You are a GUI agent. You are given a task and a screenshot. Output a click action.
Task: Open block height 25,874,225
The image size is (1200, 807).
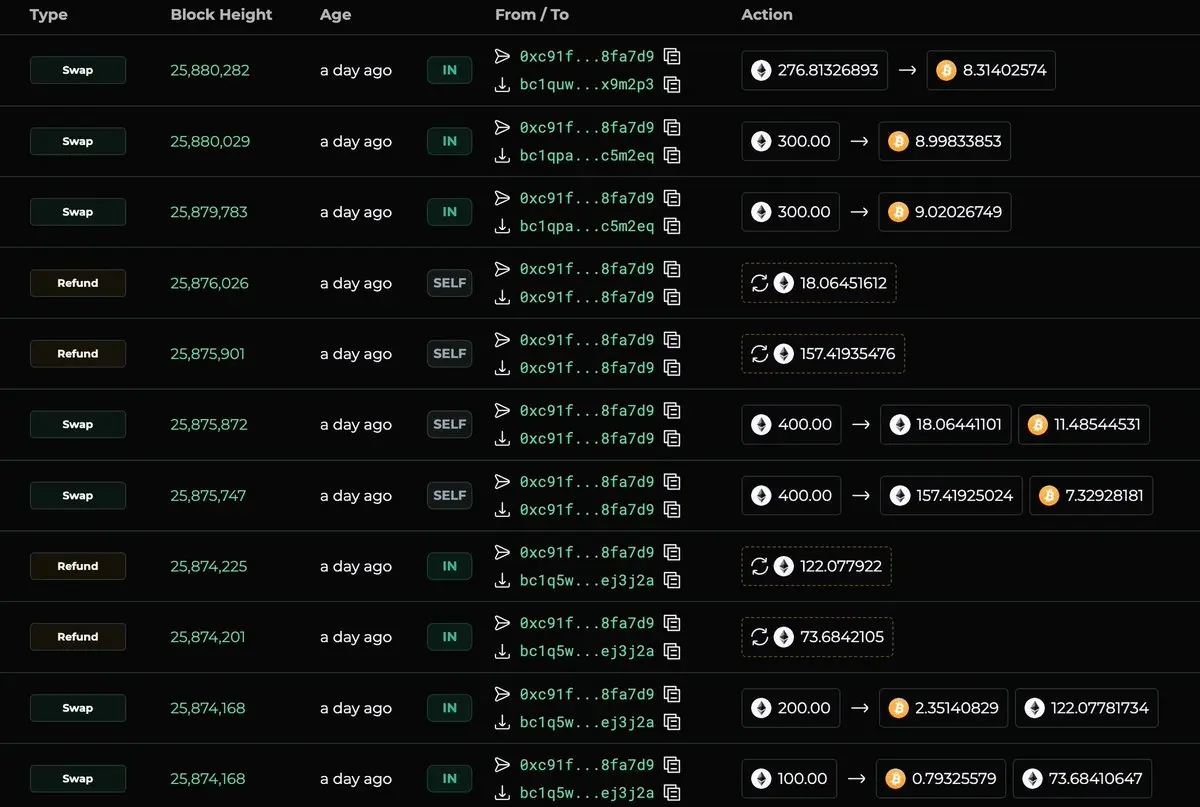(x=208, y=566)
